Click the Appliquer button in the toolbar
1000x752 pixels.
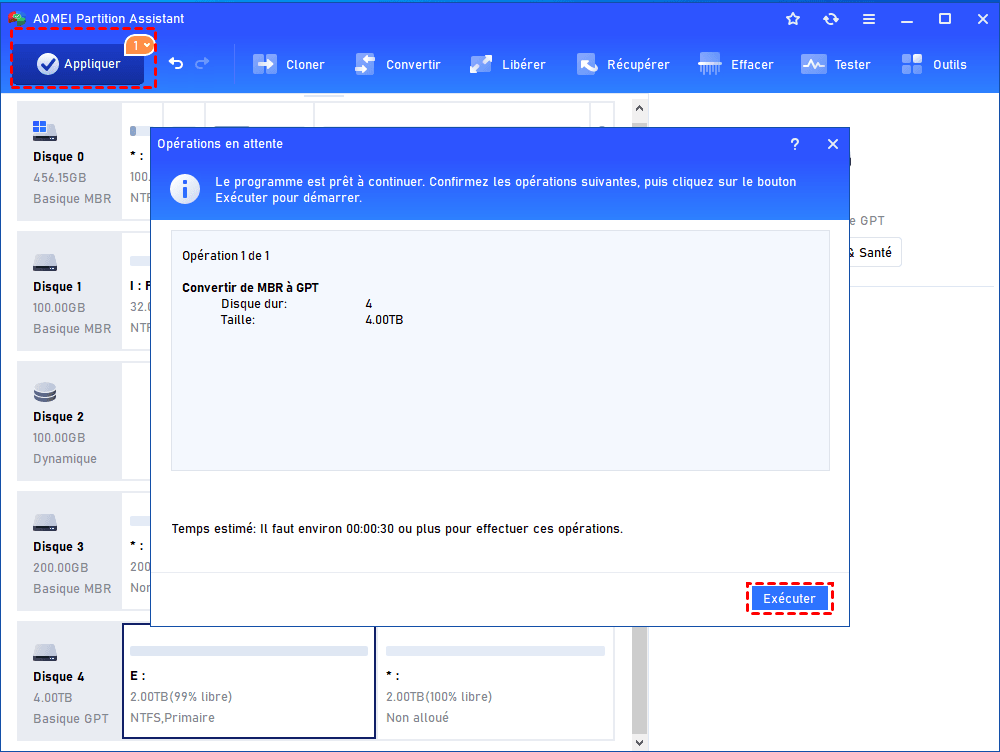[78, 64]
